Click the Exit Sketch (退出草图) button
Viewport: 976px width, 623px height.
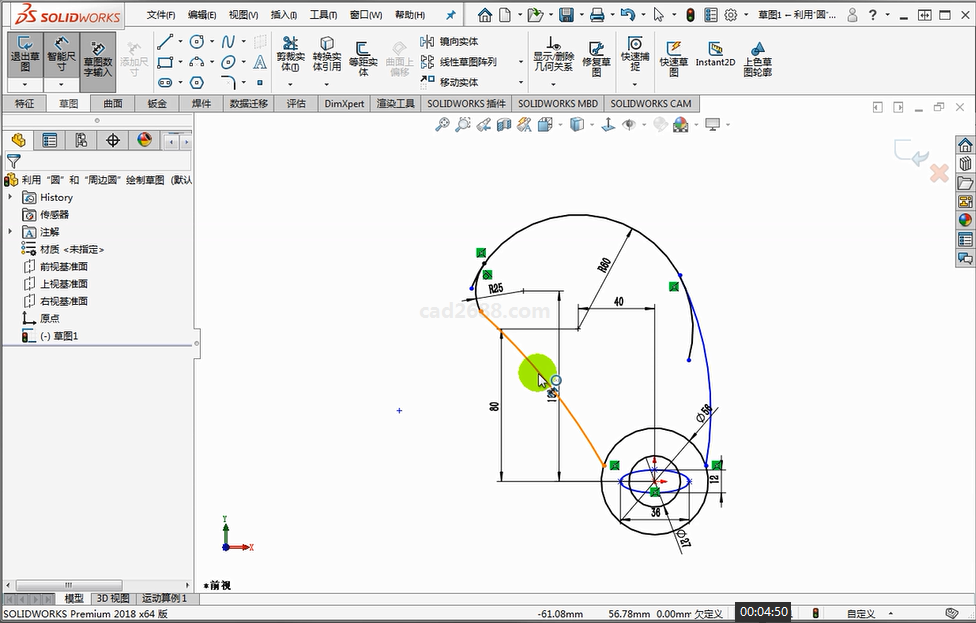click(25, 55)
